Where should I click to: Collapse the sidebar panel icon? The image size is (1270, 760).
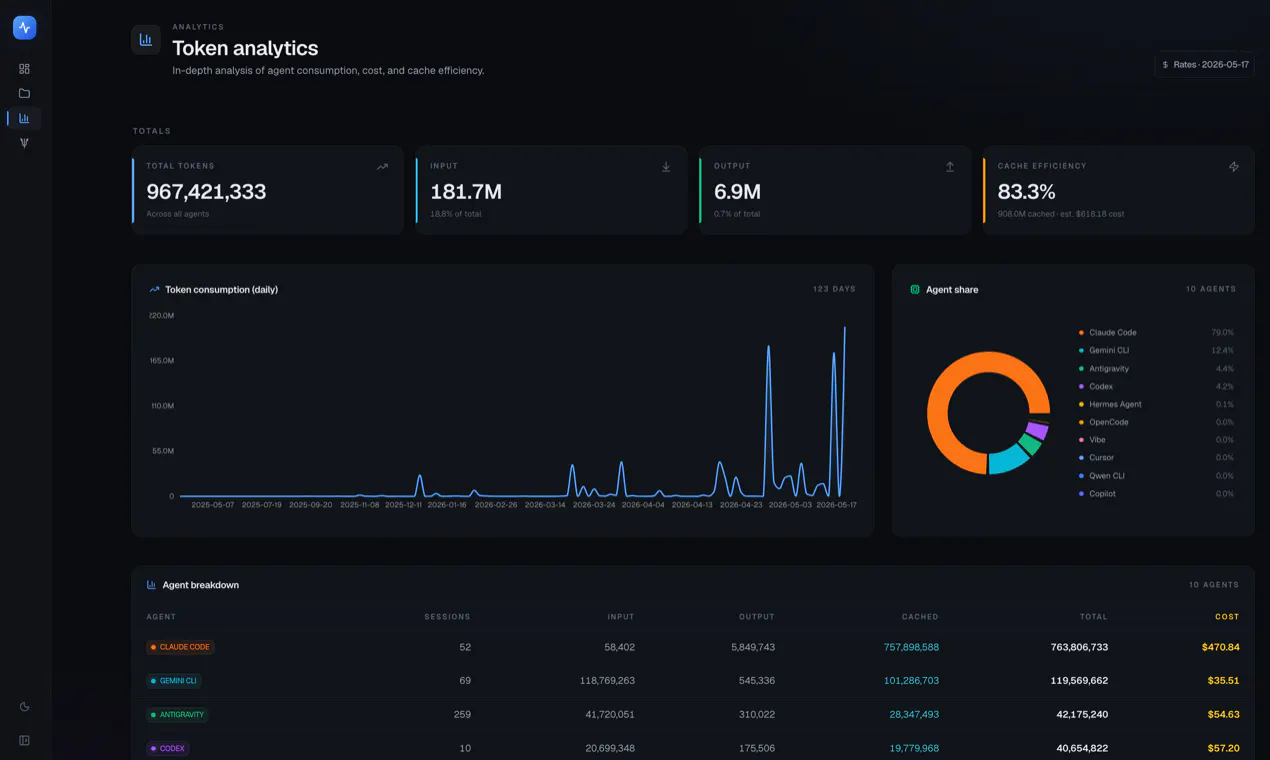[x=24, y=741]
